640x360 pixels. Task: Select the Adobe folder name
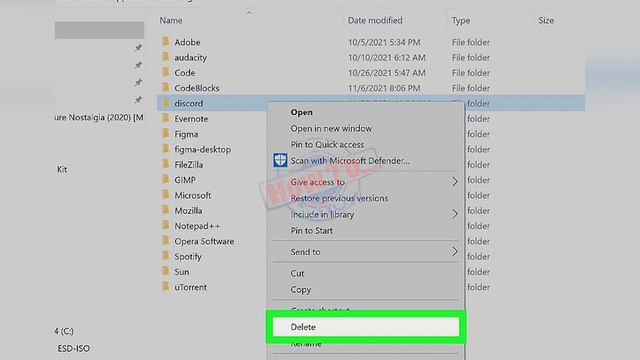[x=187, y=42]
